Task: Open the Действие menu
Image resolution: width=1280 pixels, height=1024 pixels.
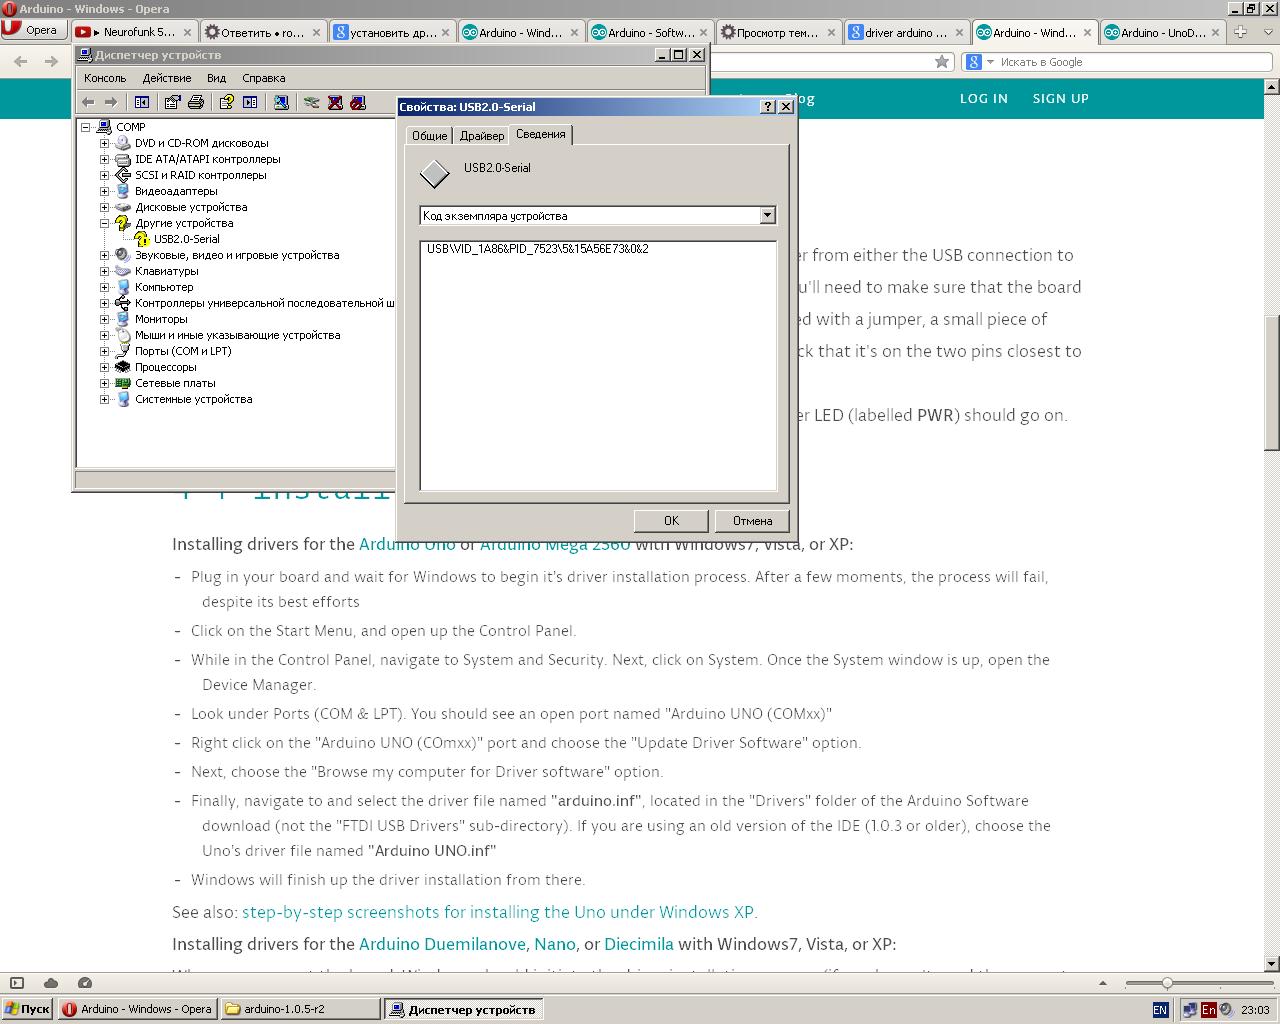Action: click(166, 78)
